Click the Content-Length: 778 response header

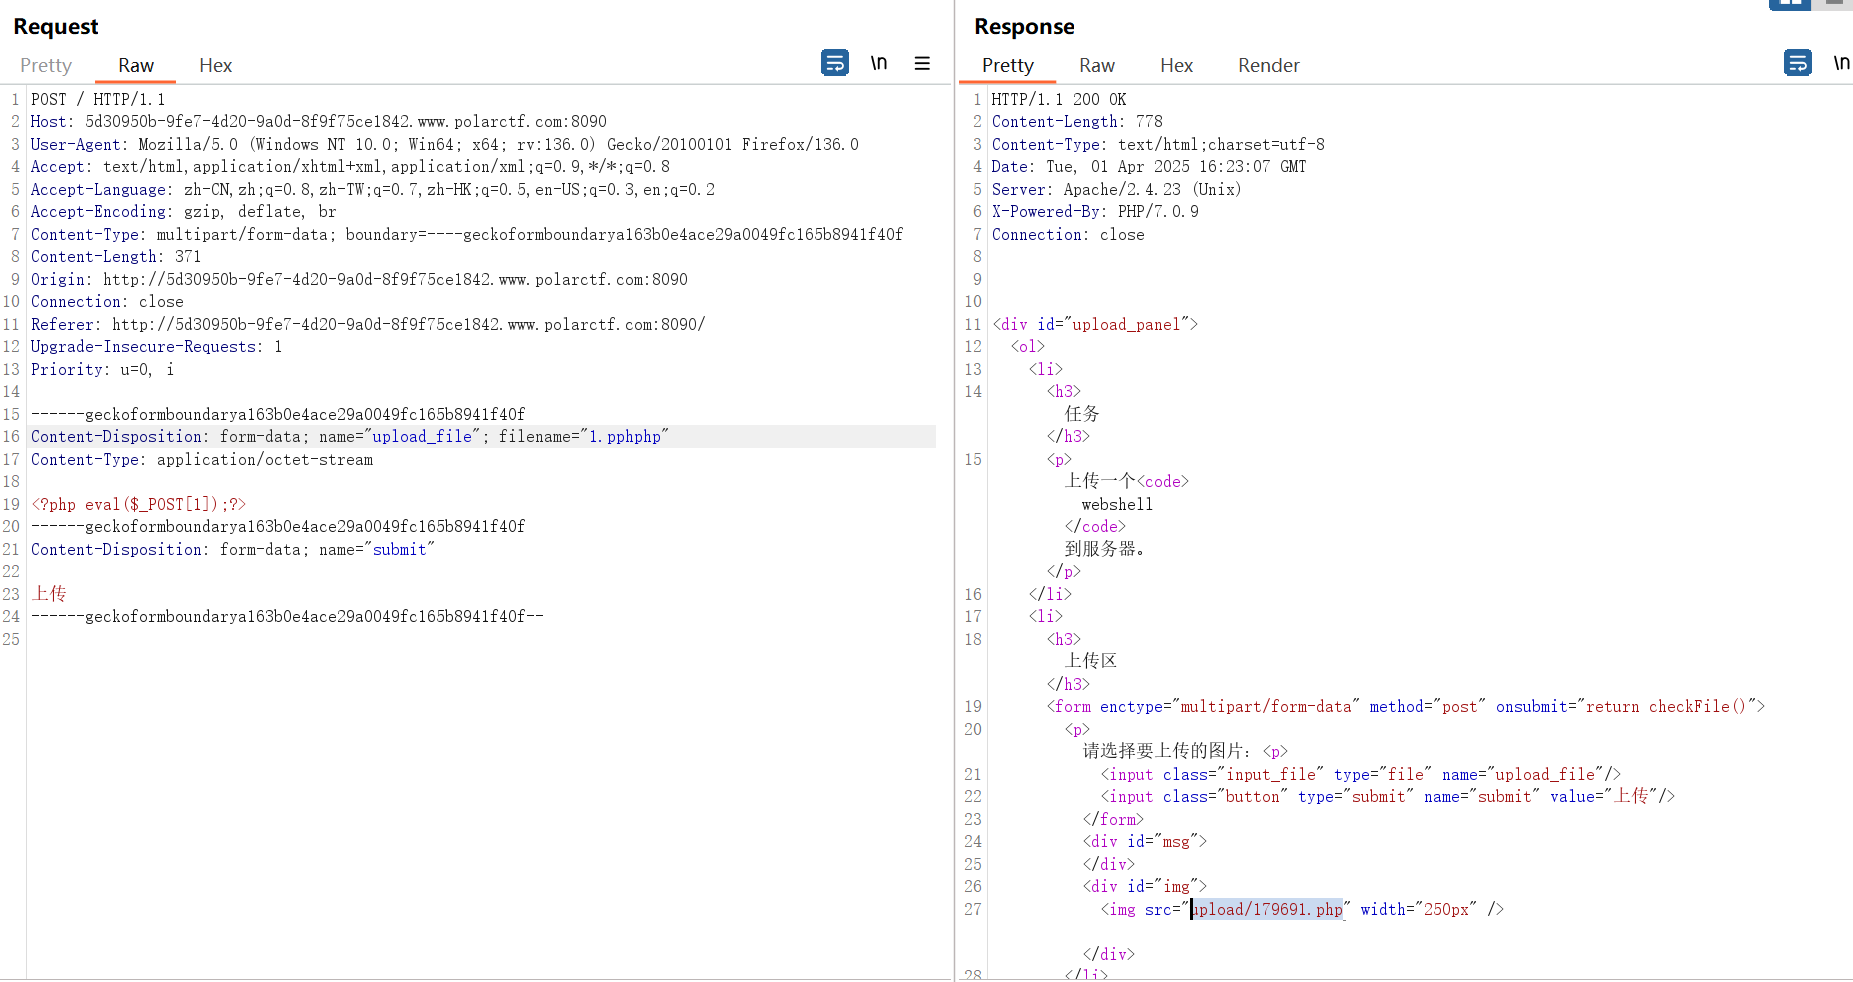pyautogui.click(x=1077, y=122)
